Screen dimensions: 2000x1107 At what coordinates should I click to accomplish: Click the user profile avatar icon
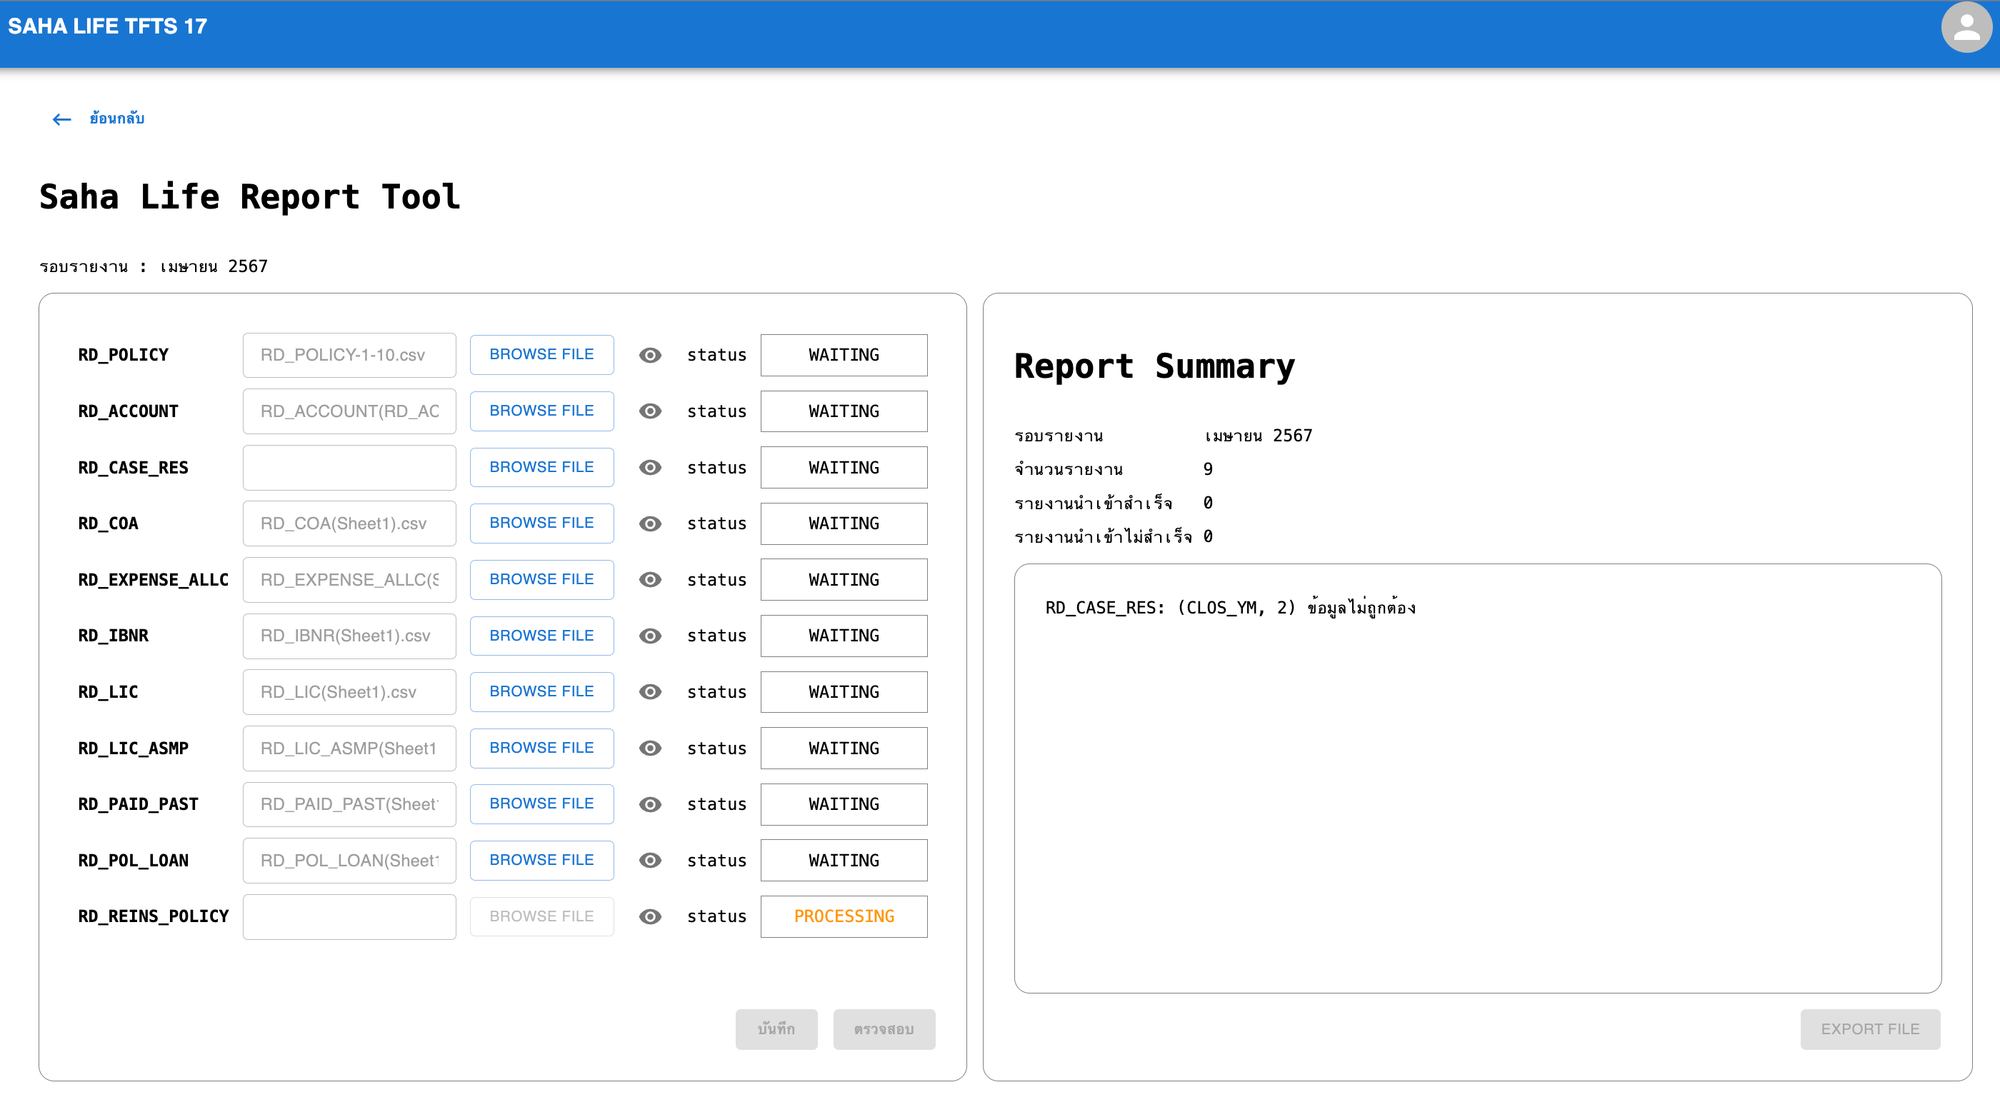1966,28
